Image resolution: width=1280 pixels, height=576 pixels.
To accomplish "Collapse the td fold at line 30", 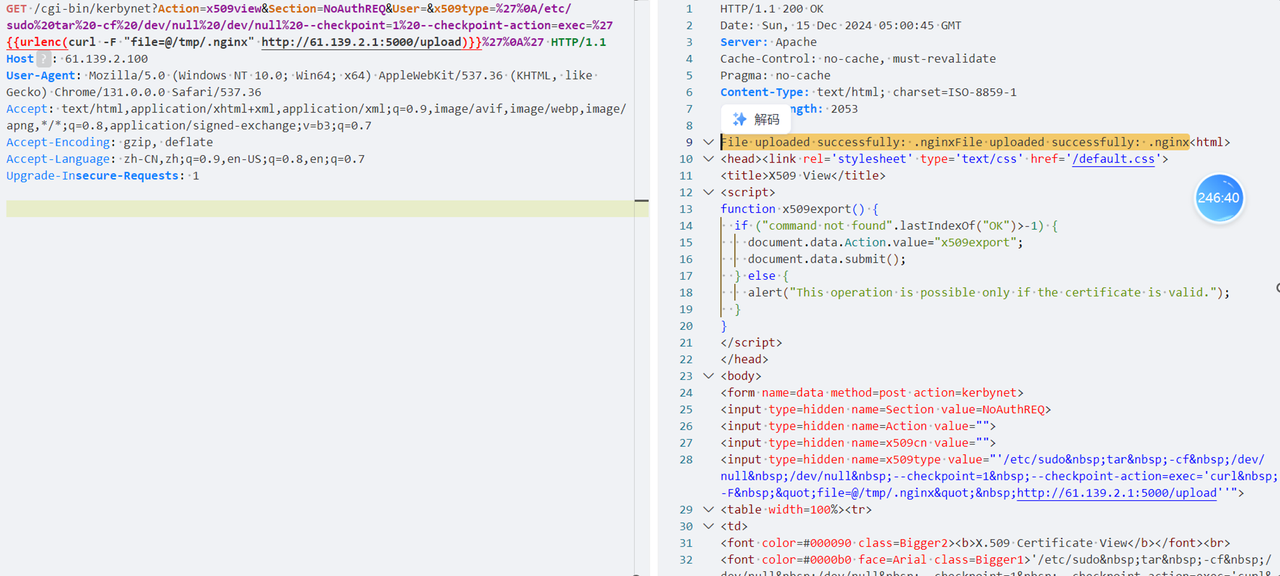I will 709,526.
